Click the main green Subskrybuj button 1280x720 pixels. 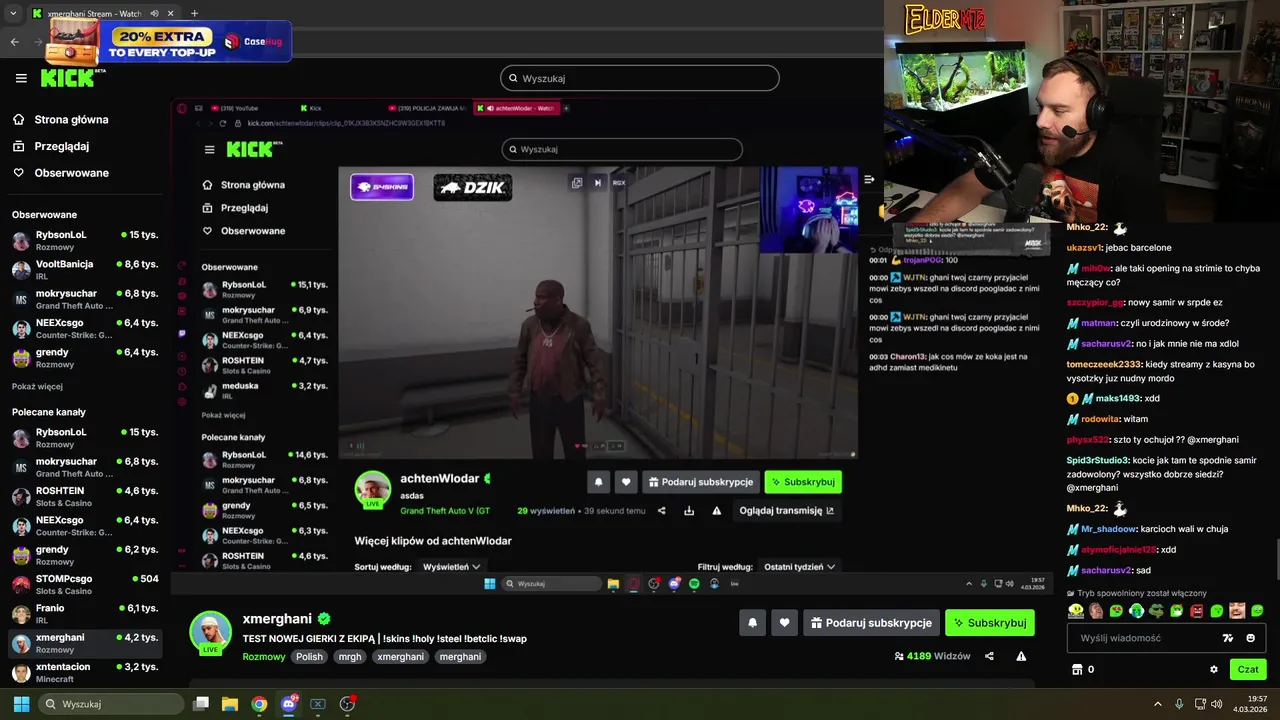pos(990,622)
